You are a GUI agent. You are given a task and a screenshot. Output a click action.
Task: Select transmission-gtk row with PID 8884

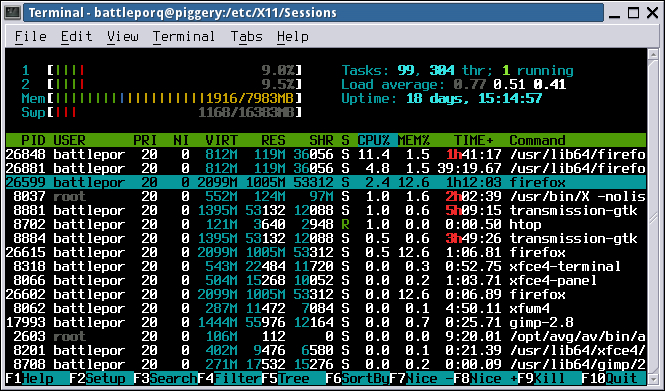coord(326,238)
